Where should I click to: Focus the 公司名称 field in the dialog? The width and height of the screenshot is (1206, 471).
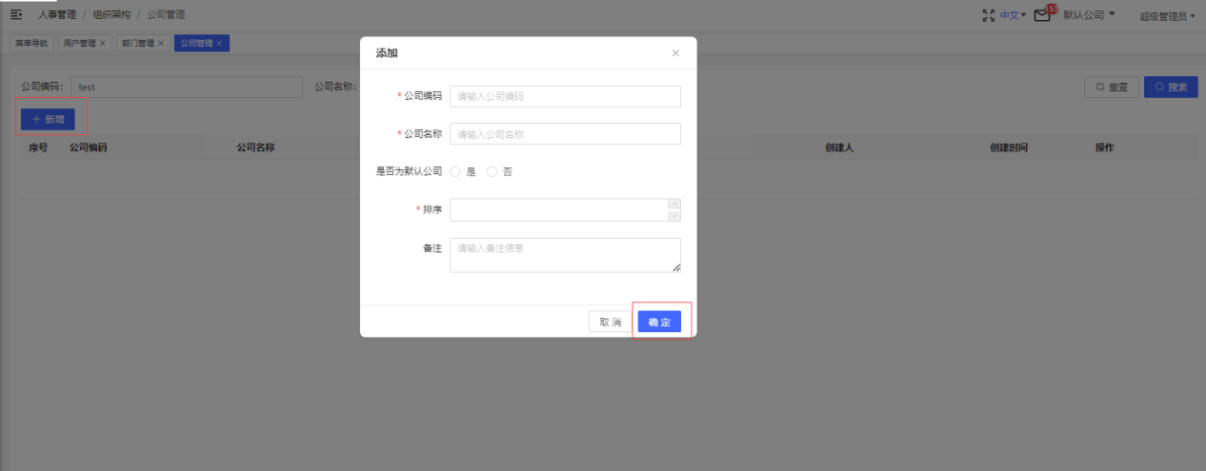565,134
